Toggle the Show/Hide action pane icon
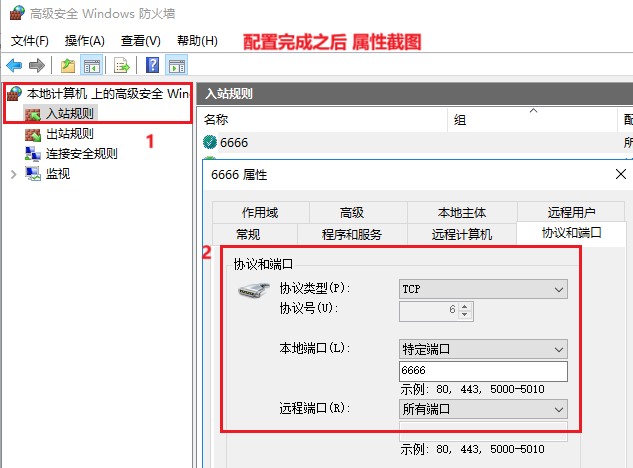 point(177,65)
